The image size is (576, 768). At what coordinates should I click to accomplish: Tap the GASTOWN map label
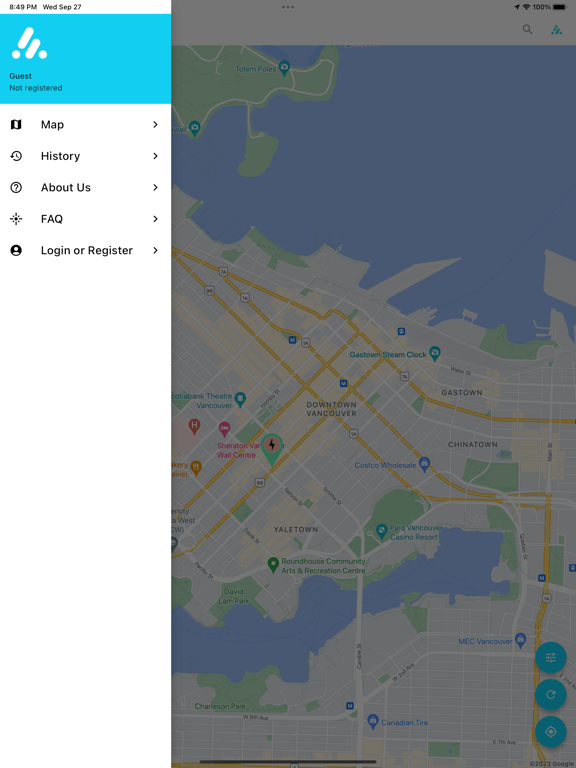462,393
